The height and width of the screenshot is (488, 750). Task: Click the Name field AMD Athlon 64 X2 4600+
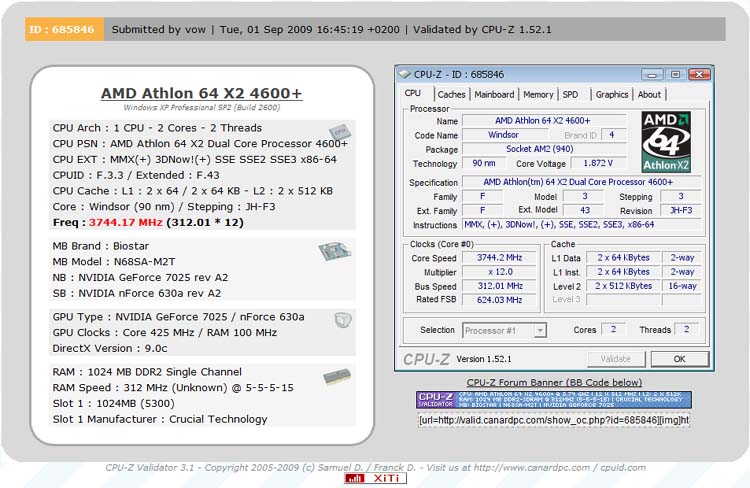[543, 121]
